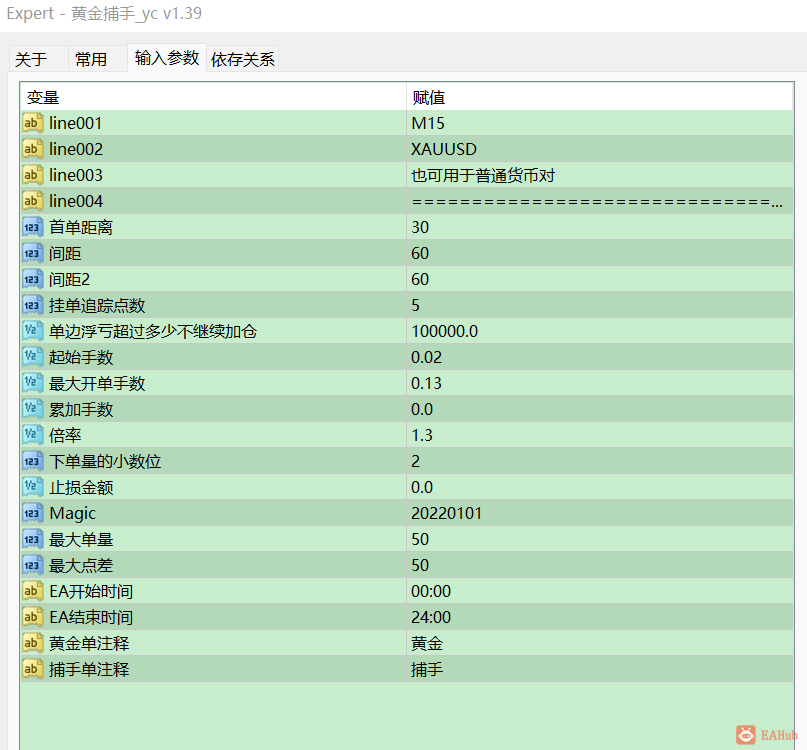The width and height of the screenshot is (807, 750).
Task: Edit the 间距2 value cell
Action: 600,279
